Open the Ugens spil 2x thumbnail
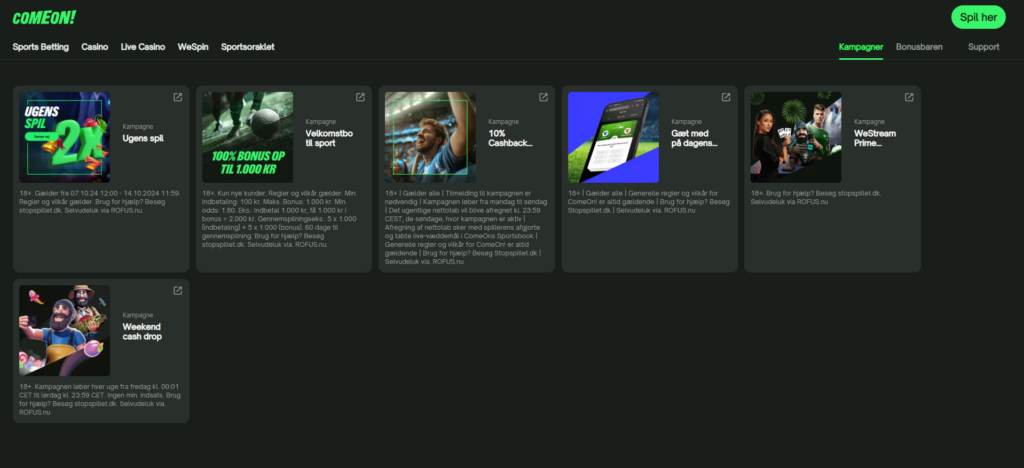The image size is (1024, 468). click(65, 137)
